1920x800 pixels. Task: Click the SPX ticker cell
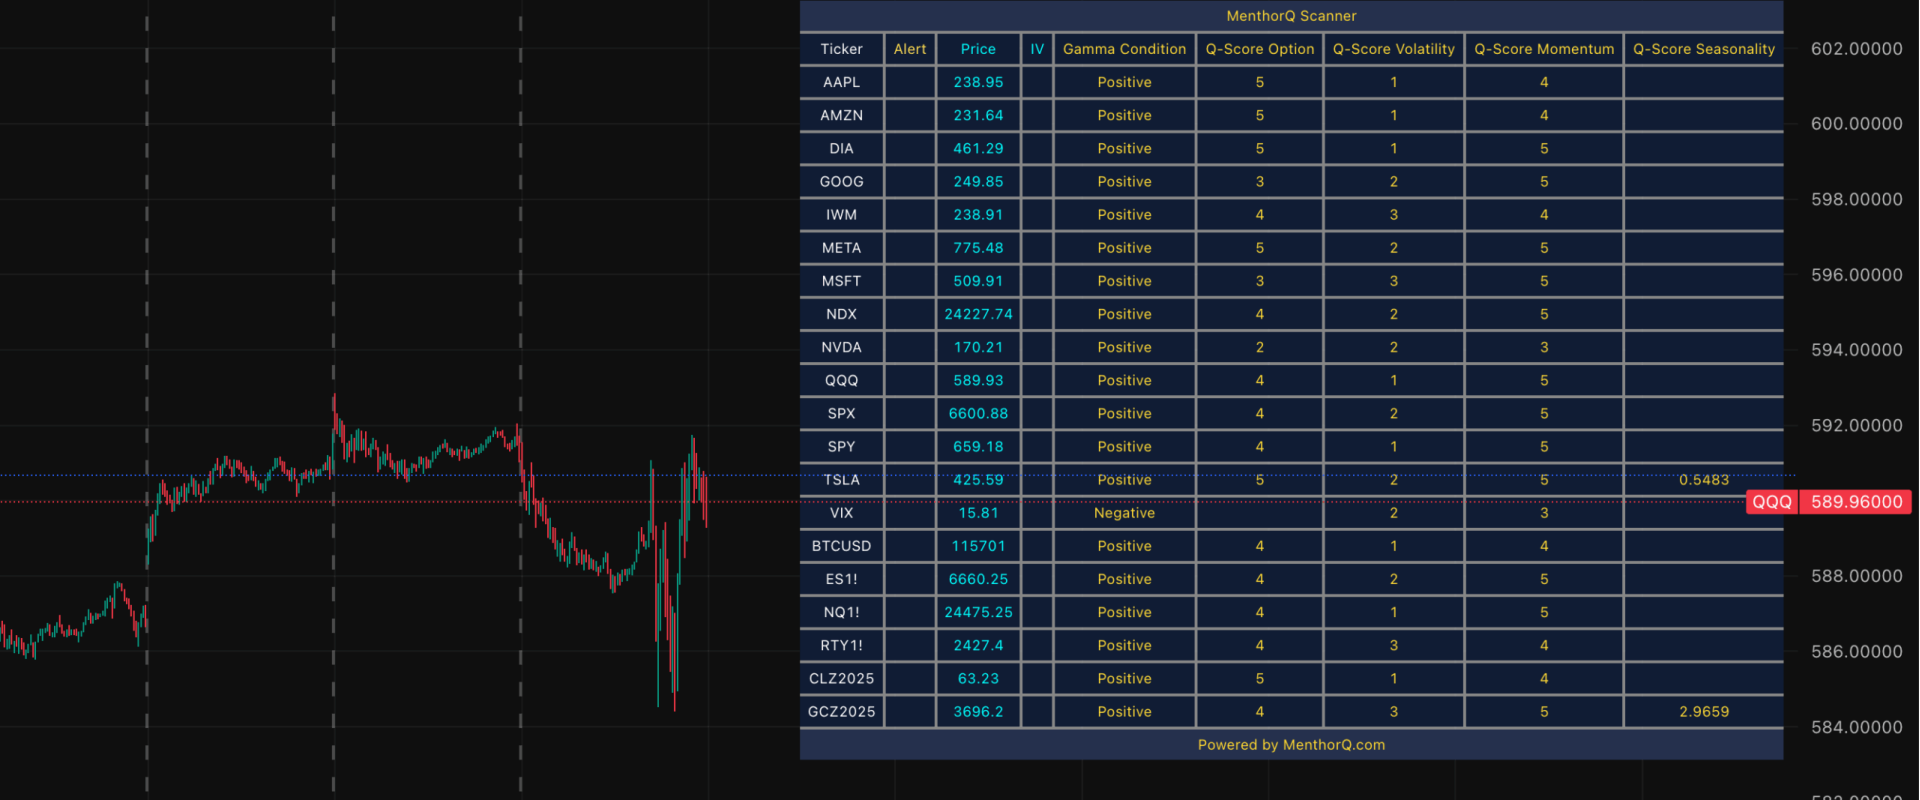tap(841, 413)
